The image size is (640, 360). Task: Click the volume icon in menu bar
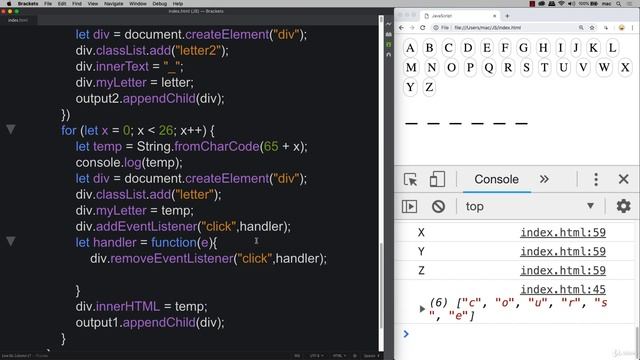571,4
